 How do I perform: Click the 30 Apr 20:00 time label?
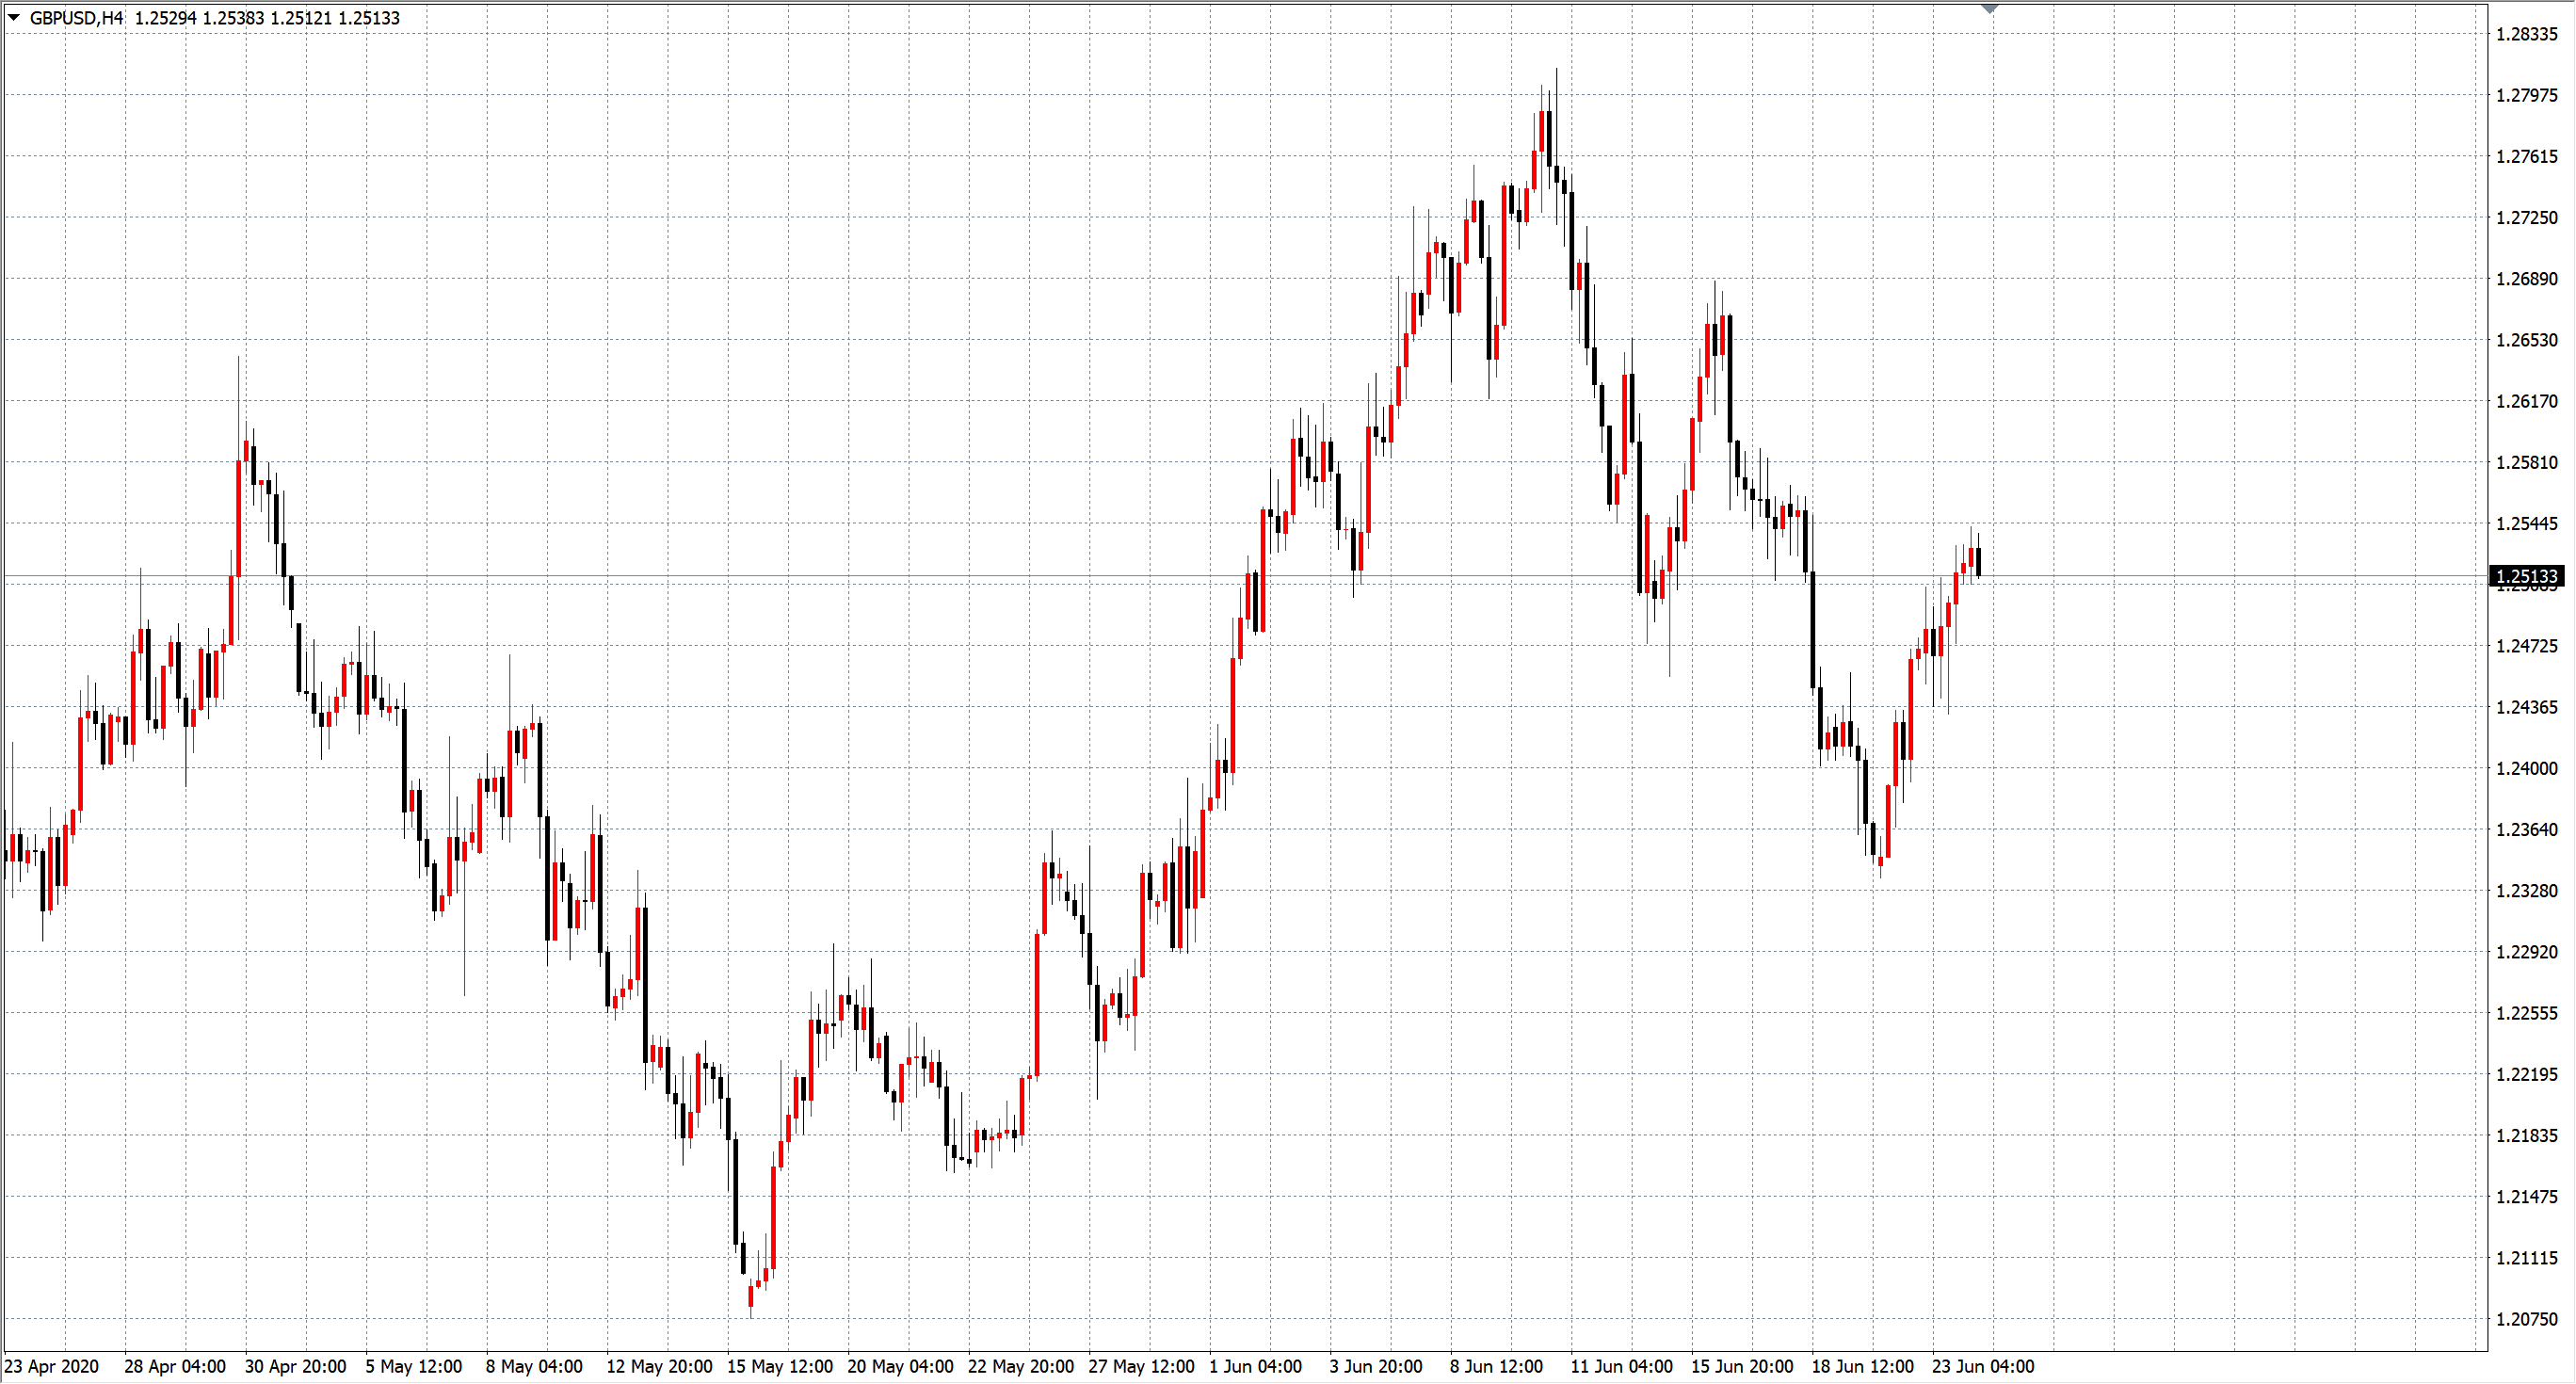[x=296, y=1366]
